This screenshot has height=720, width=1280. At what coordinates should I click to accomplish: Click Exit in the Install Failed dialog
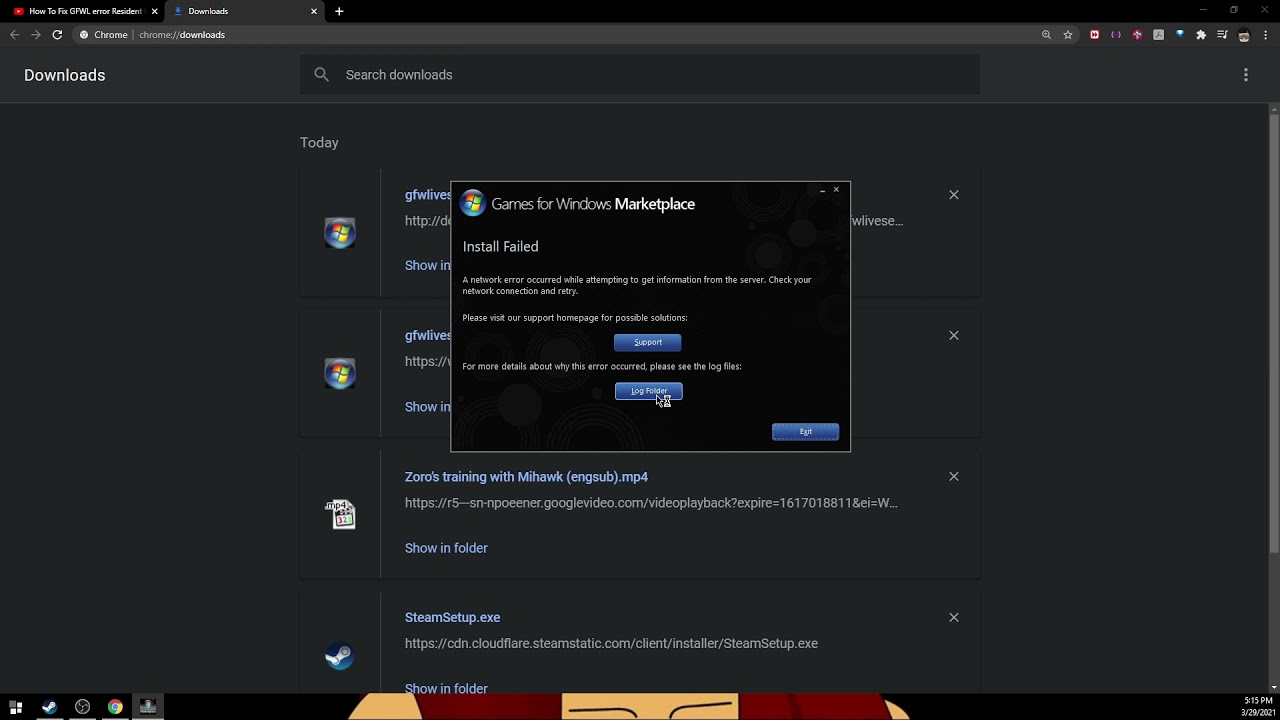click(x=805, y=432)
